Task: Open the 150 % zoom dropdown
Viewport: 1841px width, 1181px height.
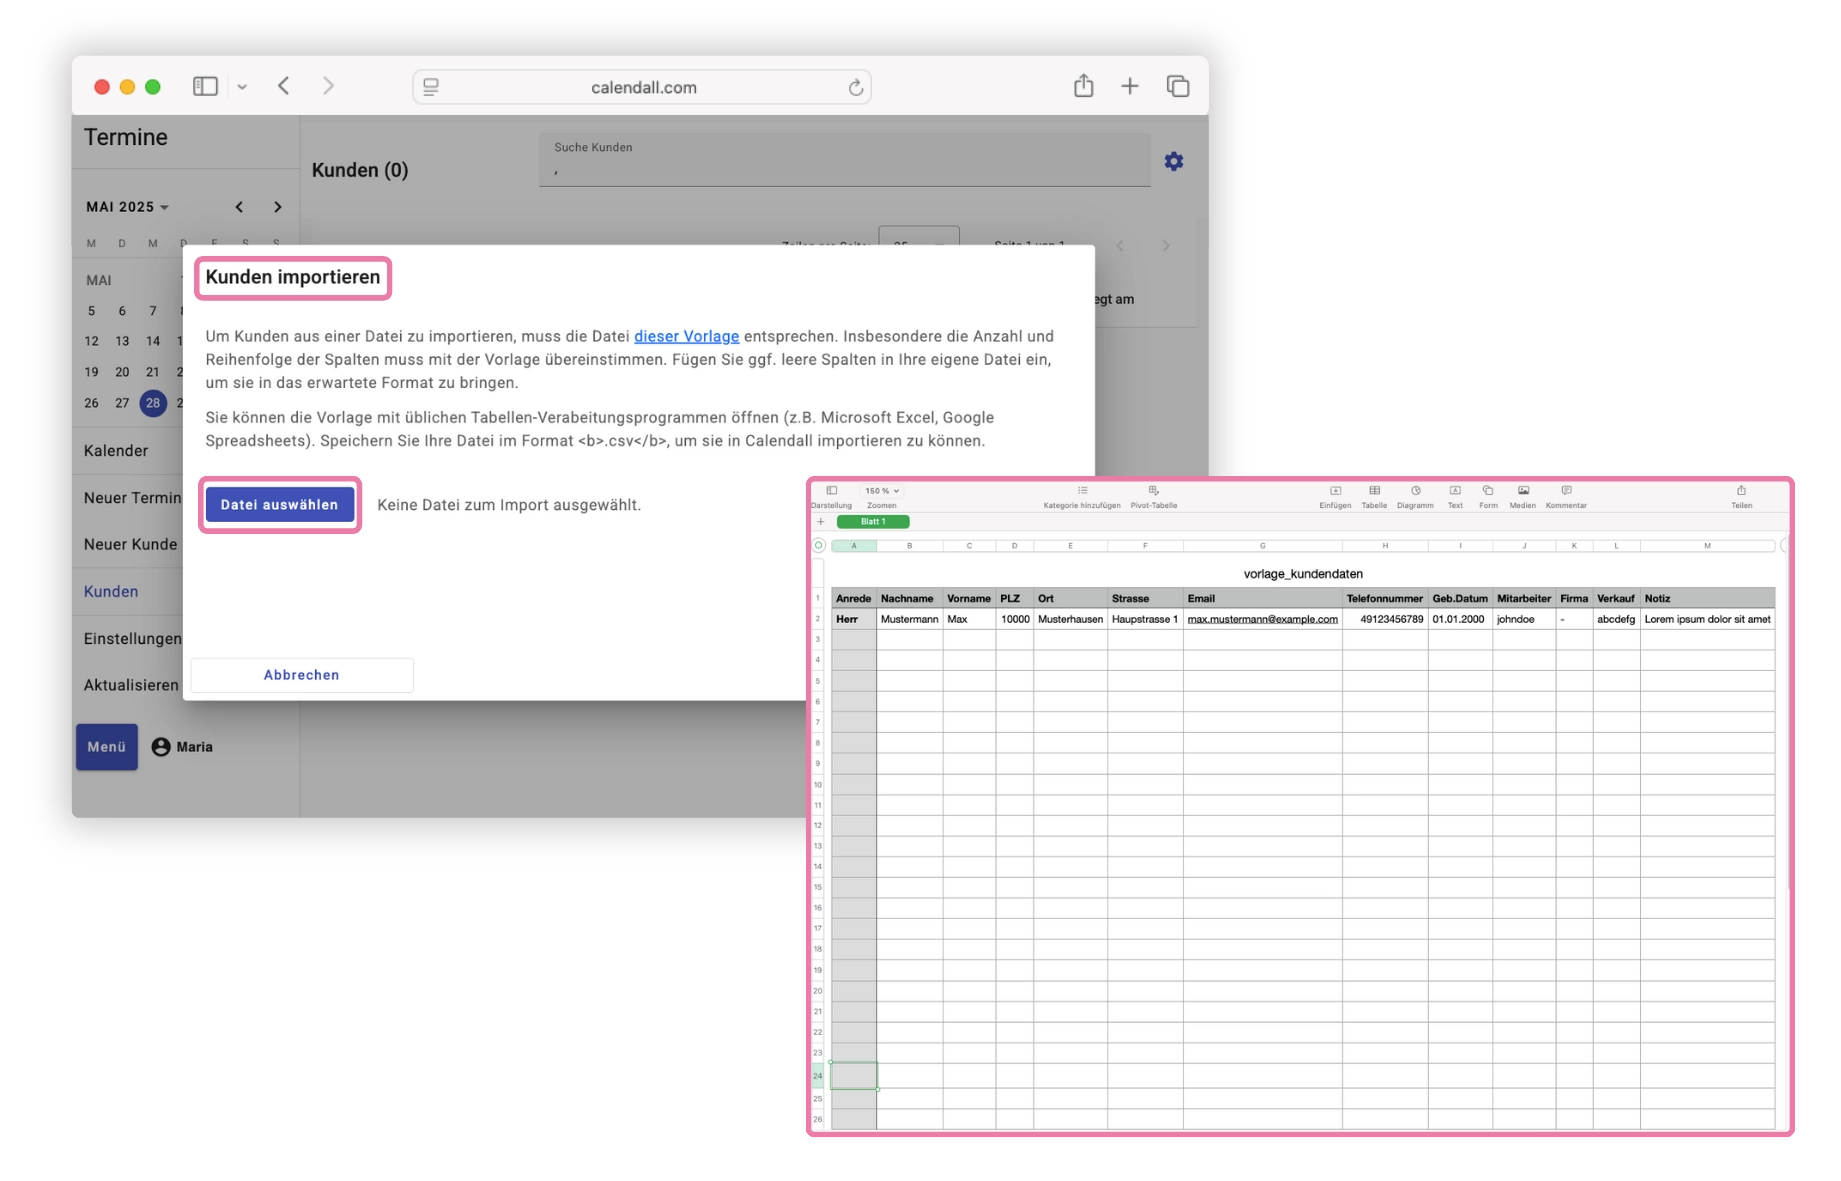Action: coord(880,491)
